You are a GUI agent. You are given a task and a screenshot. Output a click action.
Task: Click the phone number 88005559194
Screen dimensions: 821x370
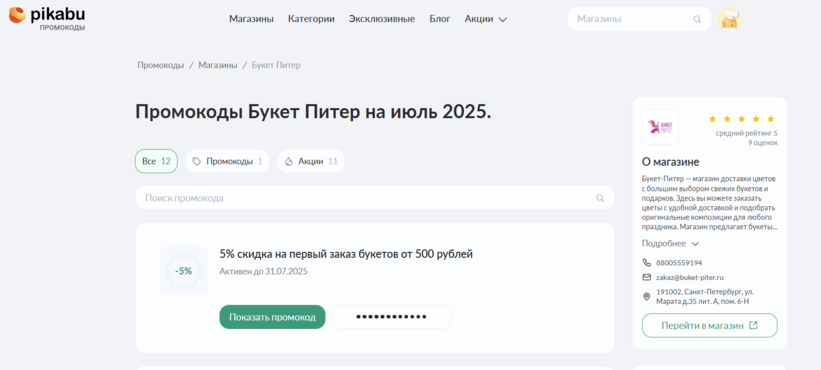tap(679, 263)
